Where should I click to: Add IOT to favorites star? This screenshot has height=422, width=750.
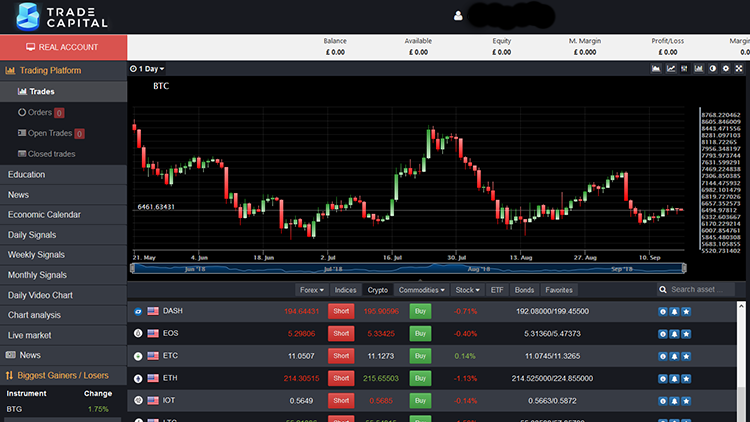pyautogui.click(x=686, y=401)
